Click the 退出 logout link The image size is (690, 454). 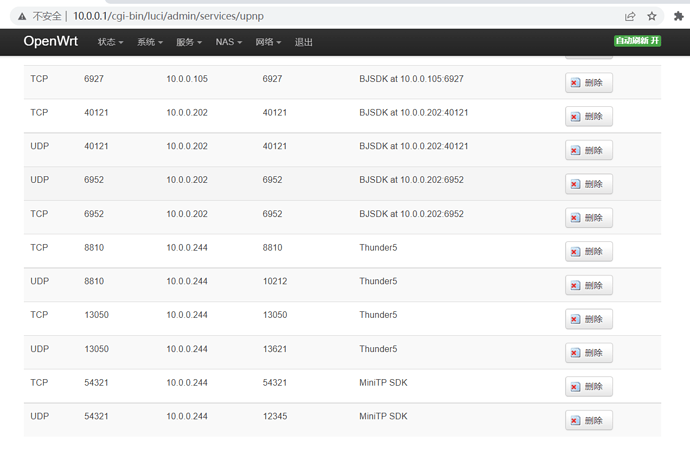(303, 42)
